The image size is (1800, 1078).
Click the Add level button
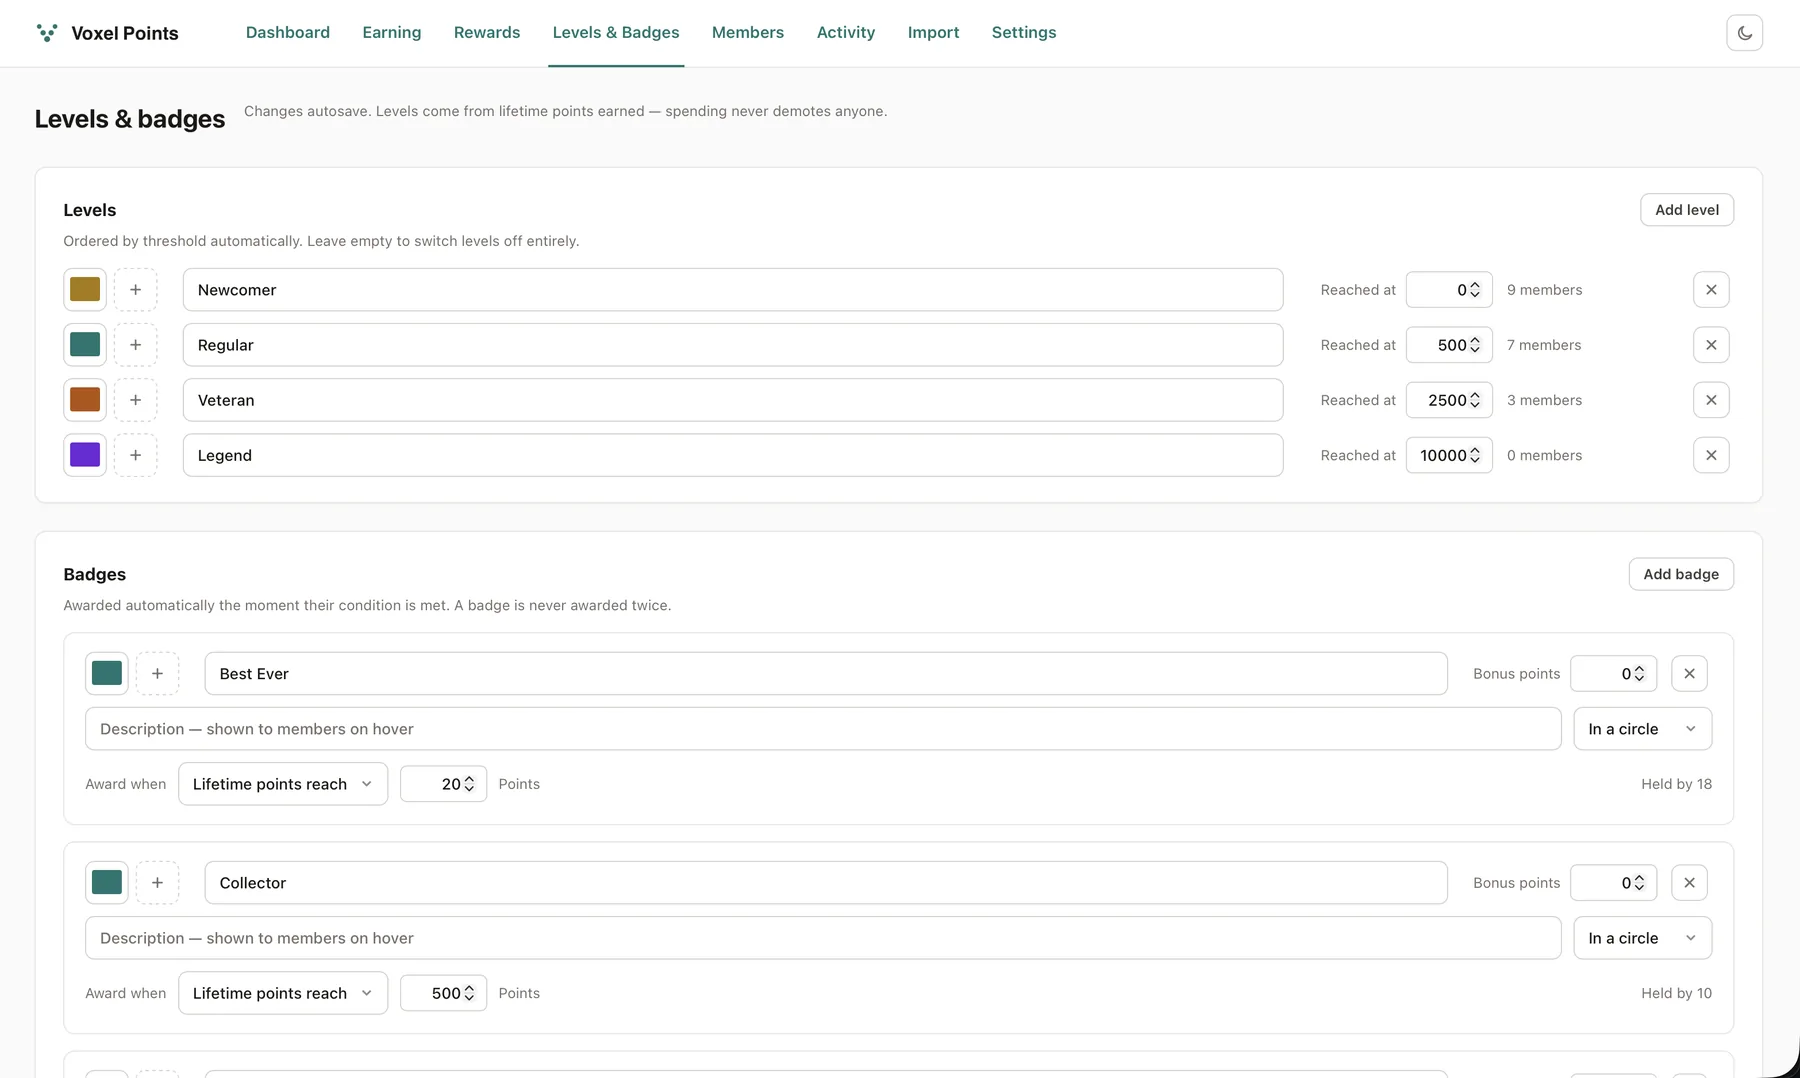(1687, 210)
